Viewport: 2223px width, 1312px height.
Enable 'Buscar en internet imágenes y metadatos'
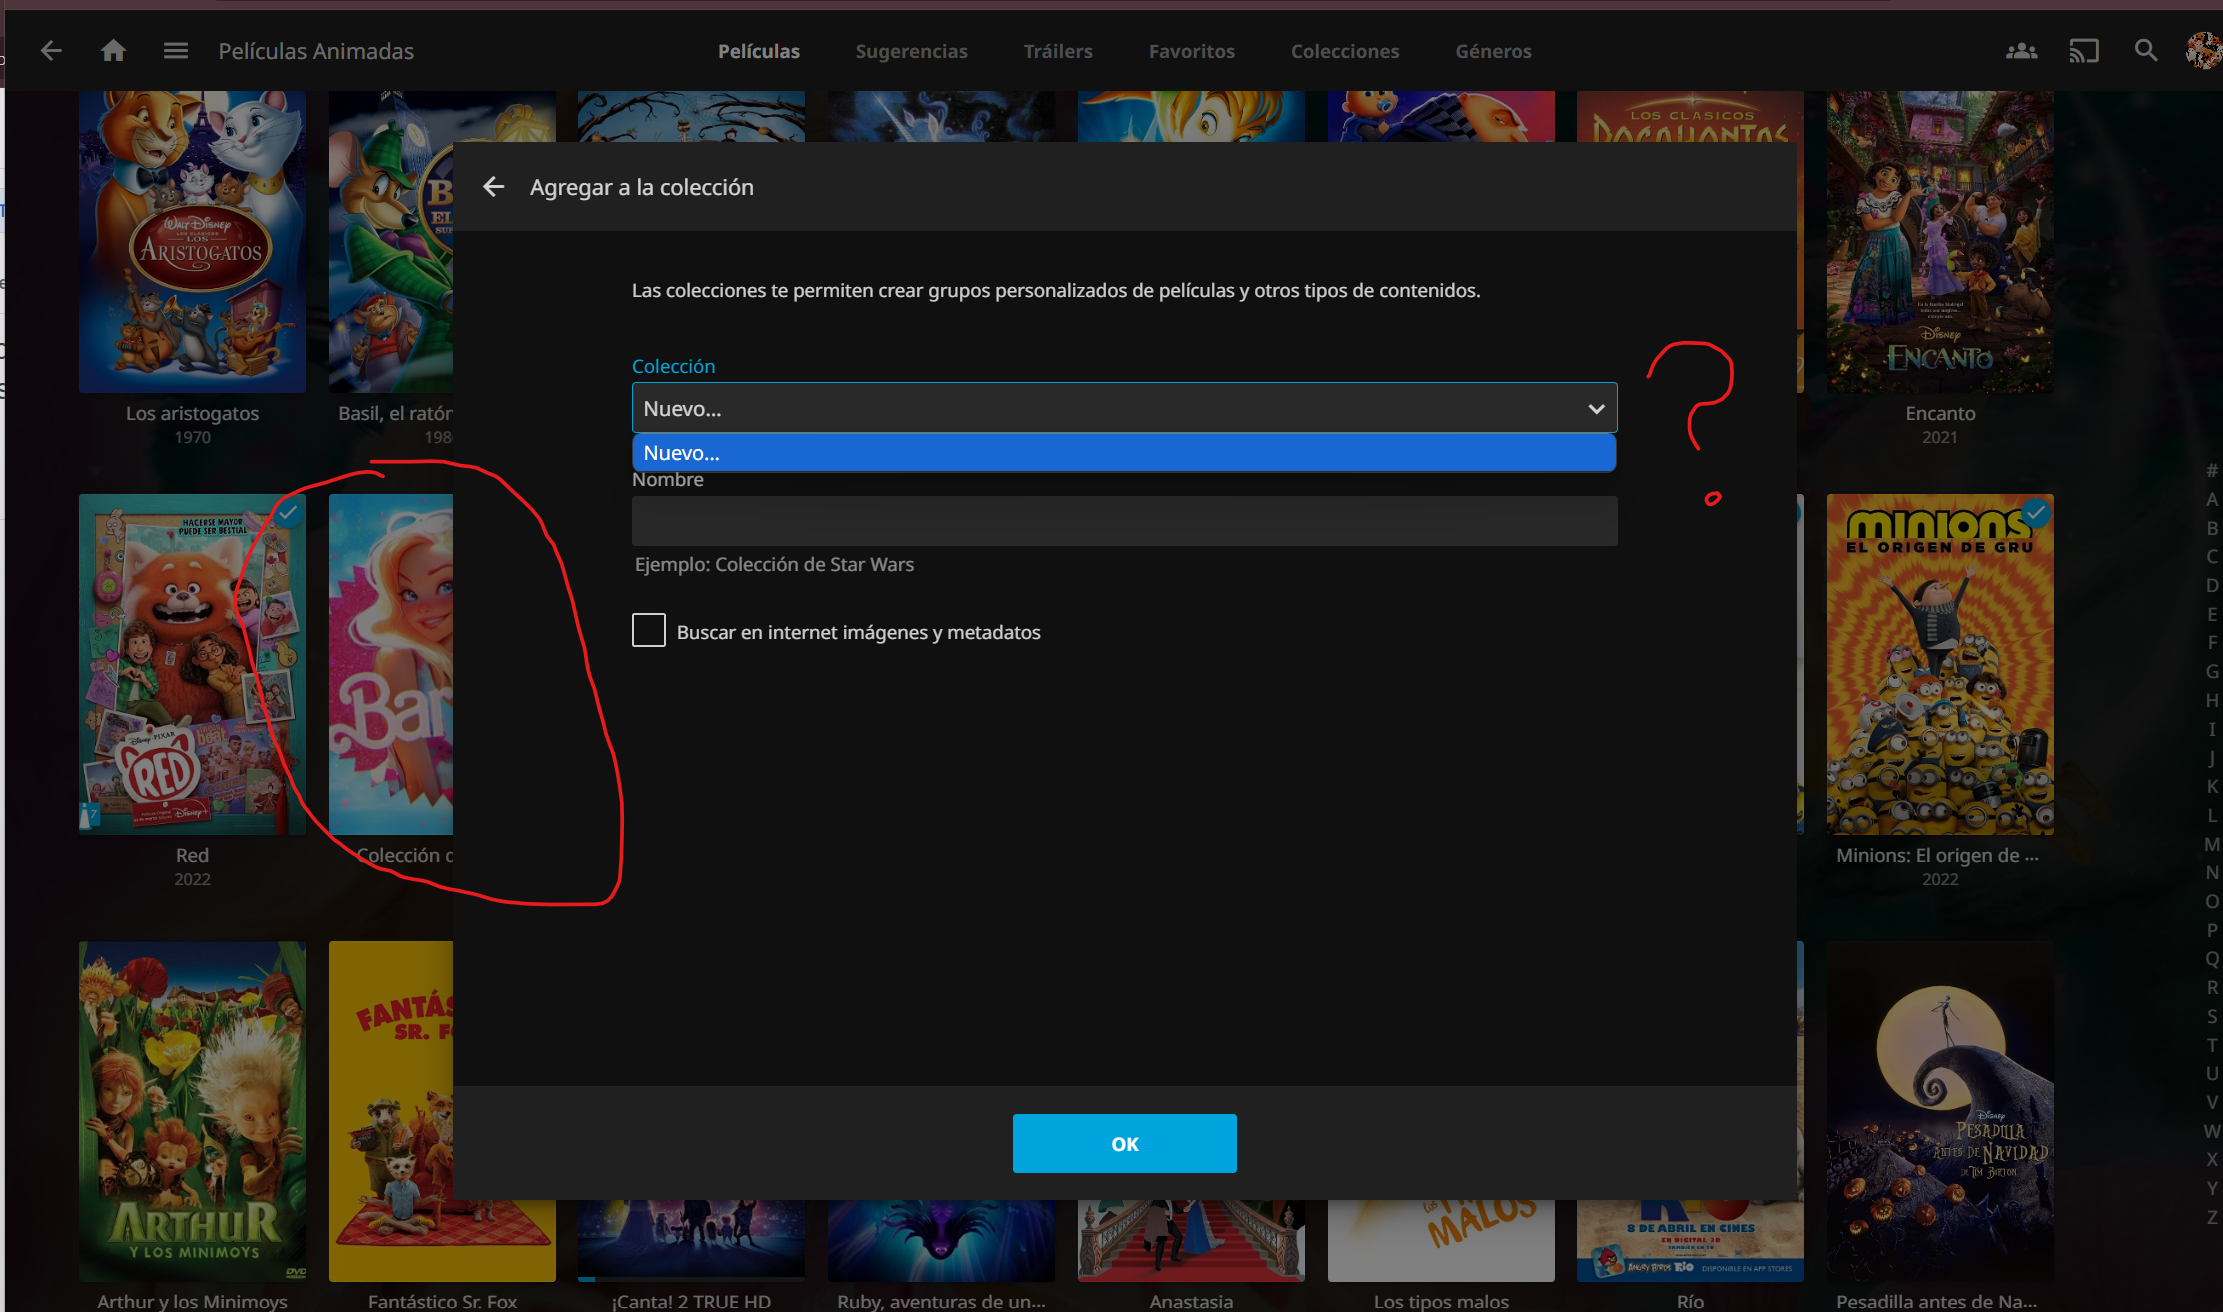[649, 631]
